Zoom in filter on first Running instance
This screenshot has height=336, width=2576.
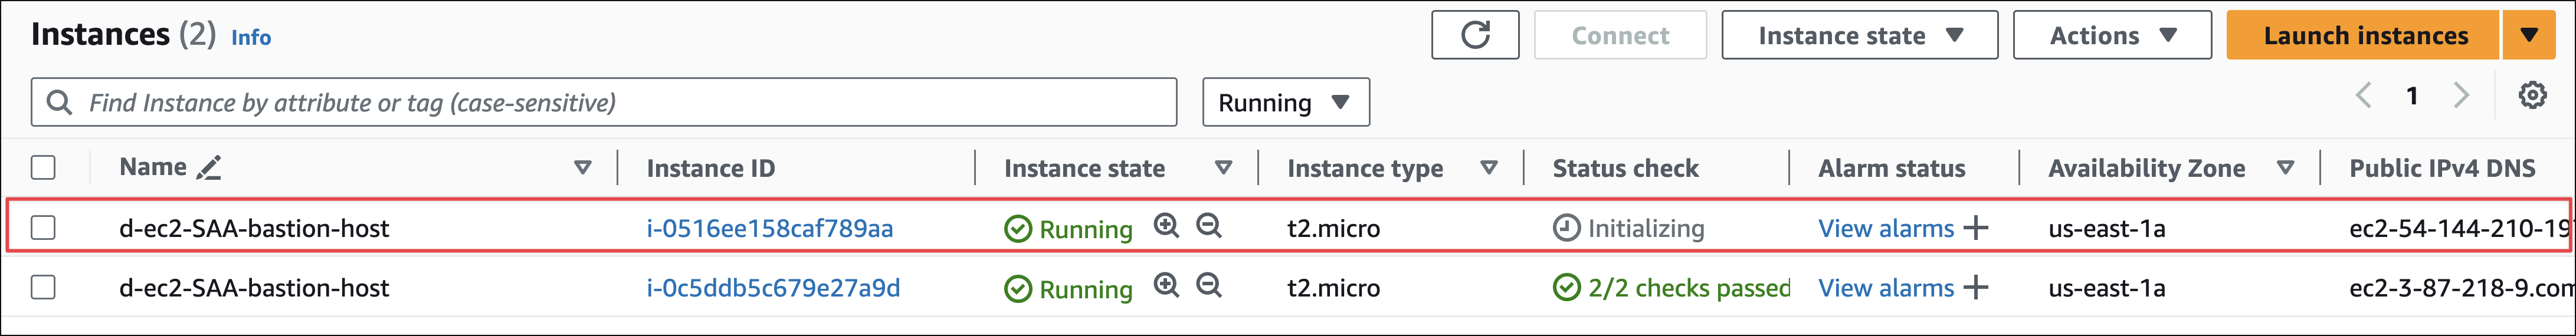pos(1166,226)
